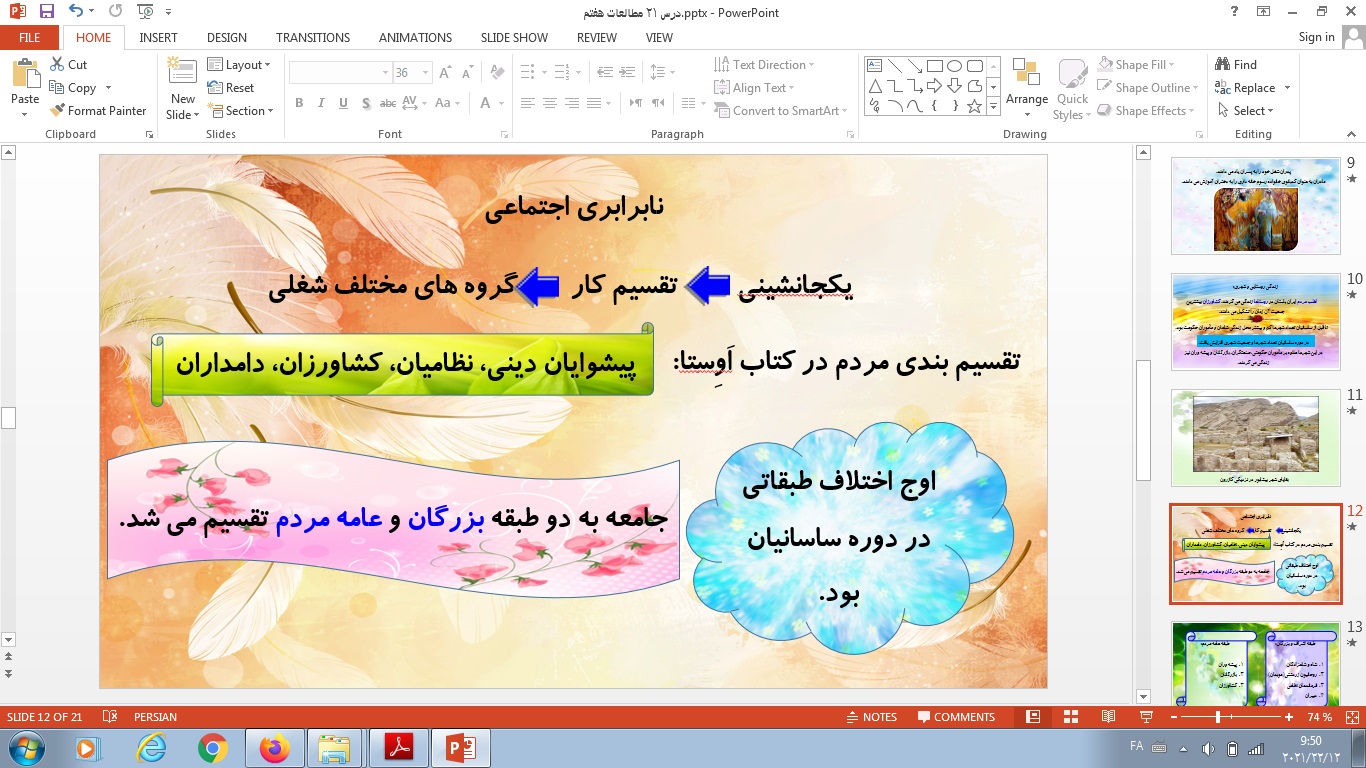This screenshot has width=1366, height=768.
Task: Click the Sign in link
Action: 1316,37
